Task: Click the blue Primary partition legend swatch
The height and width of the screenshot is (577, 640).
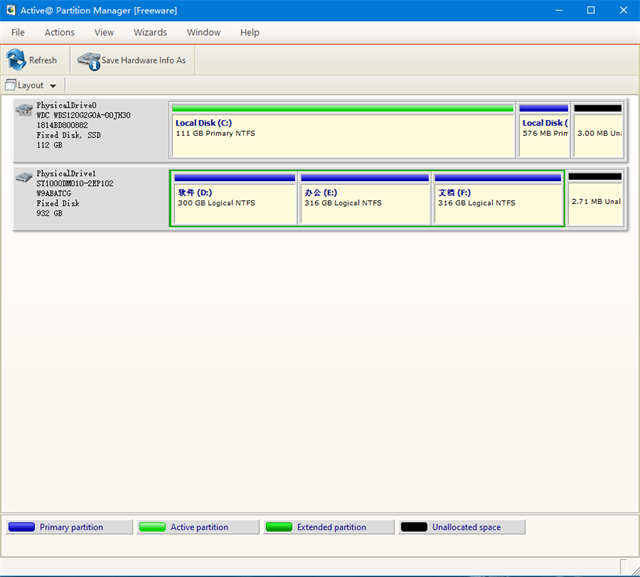Action: (22, 527)
